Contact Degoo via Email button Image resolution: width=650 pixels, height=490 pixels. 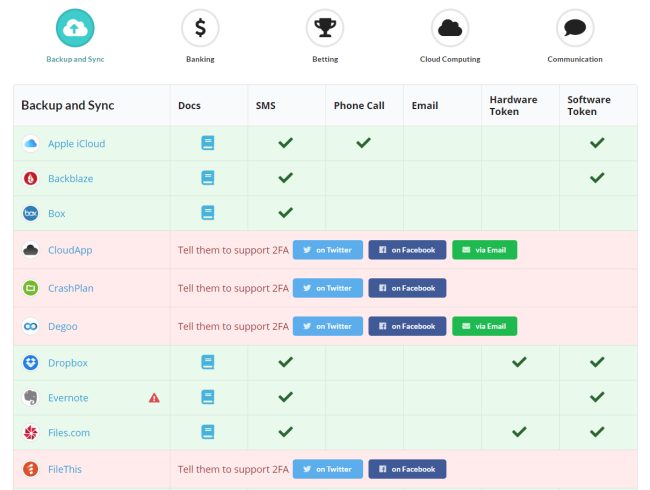tap(484, 326)
